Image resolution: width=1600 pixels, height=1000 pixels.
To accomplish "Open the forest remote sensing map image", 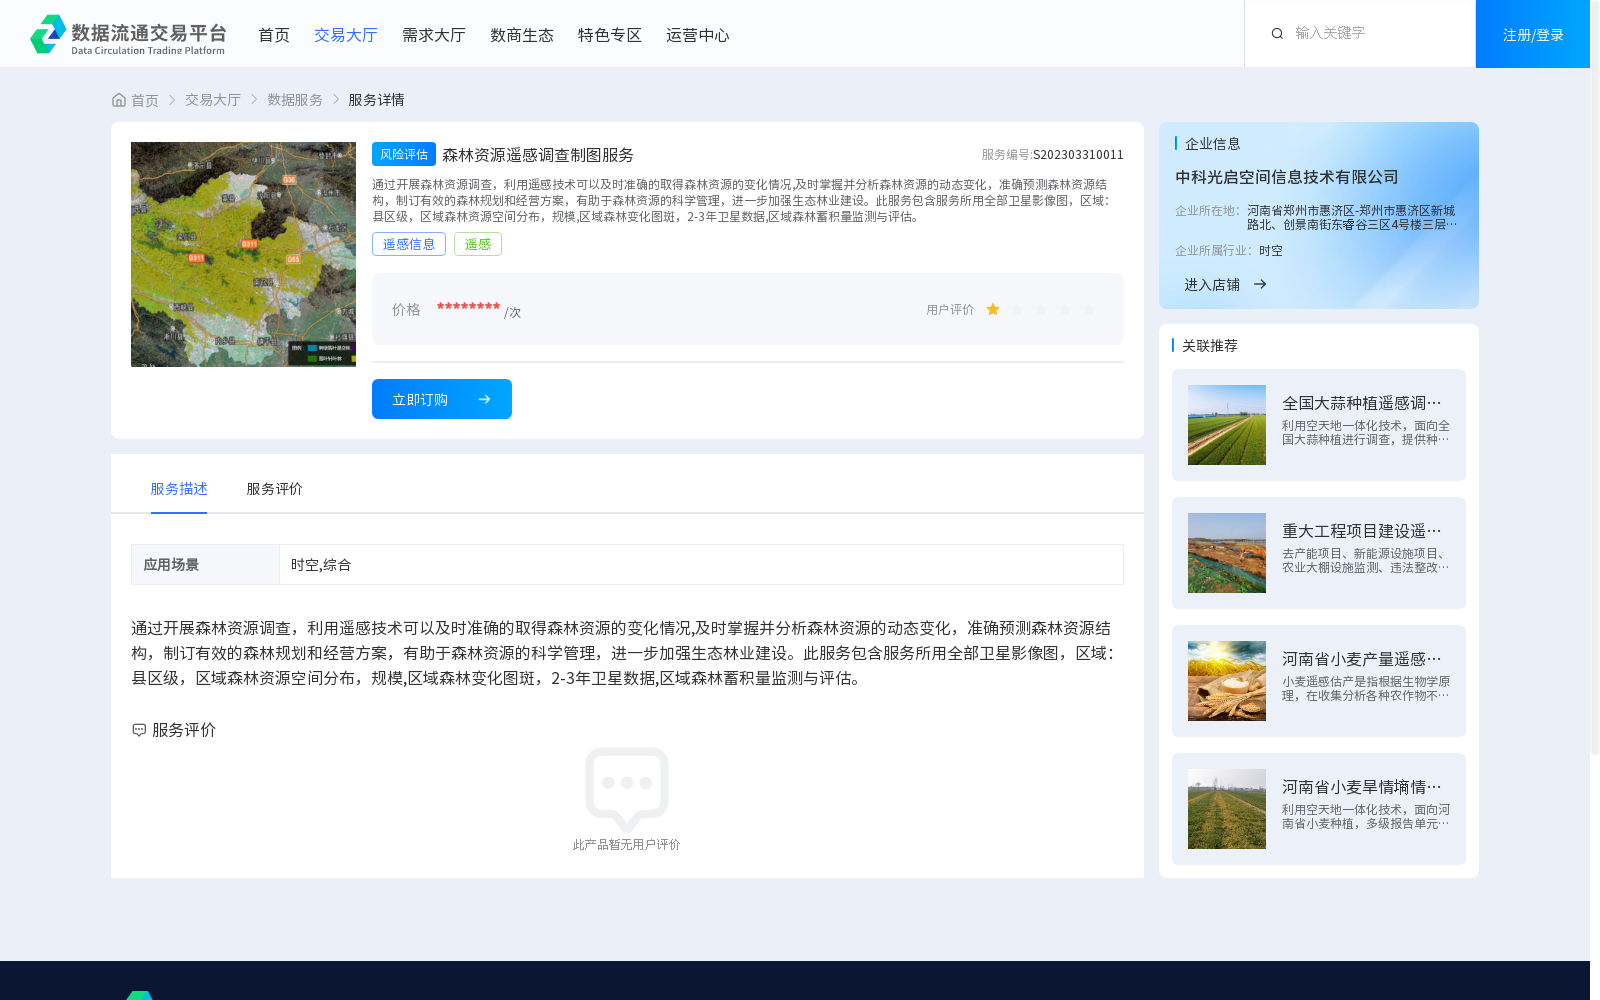I will [243, 254].
